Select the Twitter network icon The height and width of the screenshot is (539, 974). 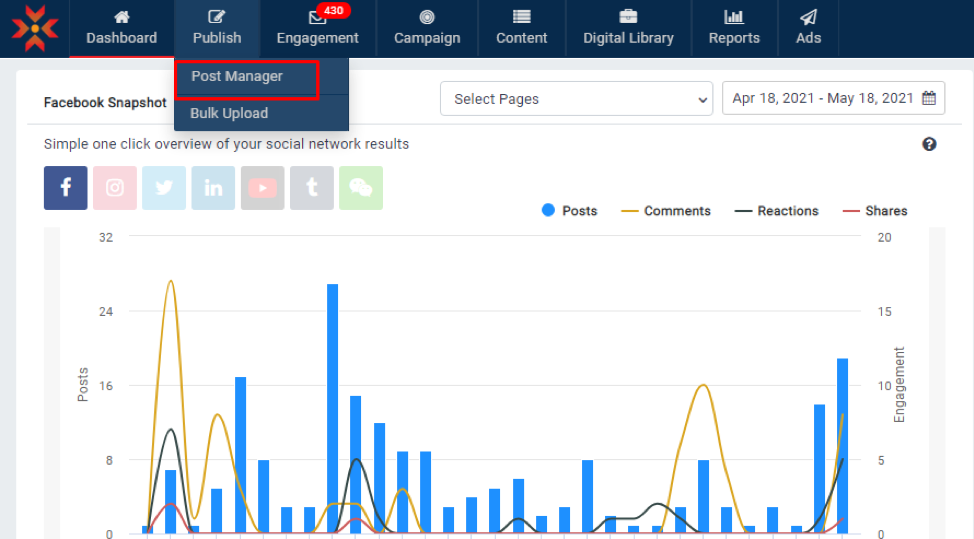coord(164,188)
